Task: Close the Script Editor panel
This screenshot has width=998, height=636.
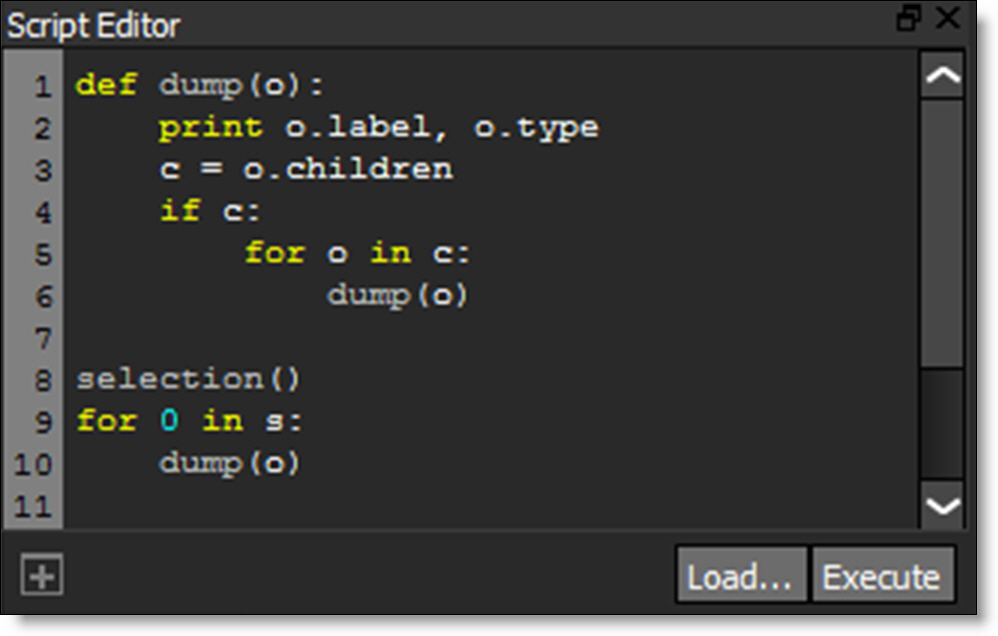Action: click(x=946, y=18)
